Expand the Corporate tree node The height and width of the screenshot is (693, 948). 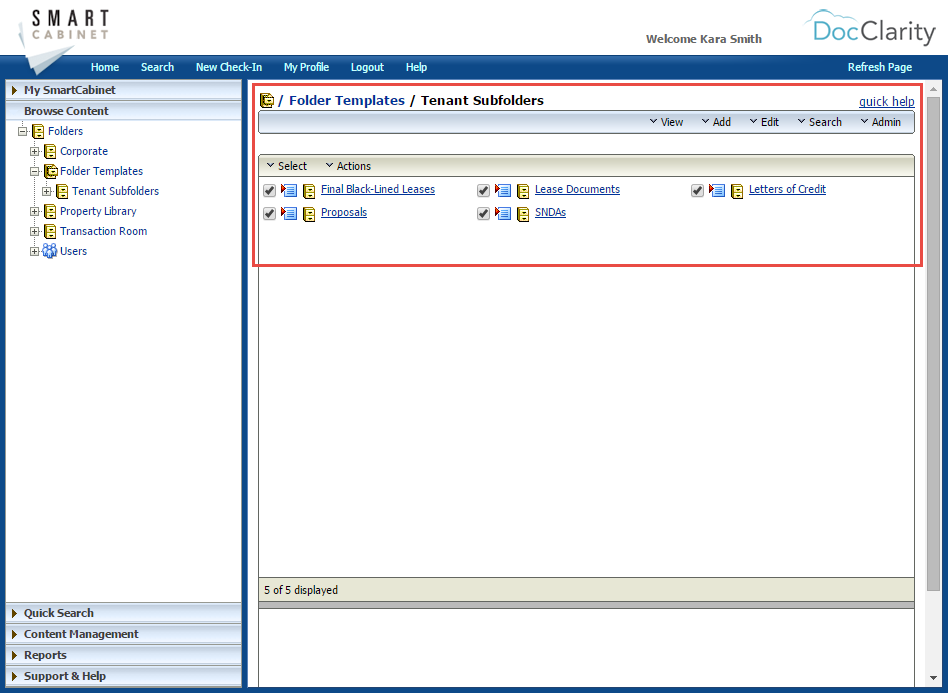tap(34, 151)
